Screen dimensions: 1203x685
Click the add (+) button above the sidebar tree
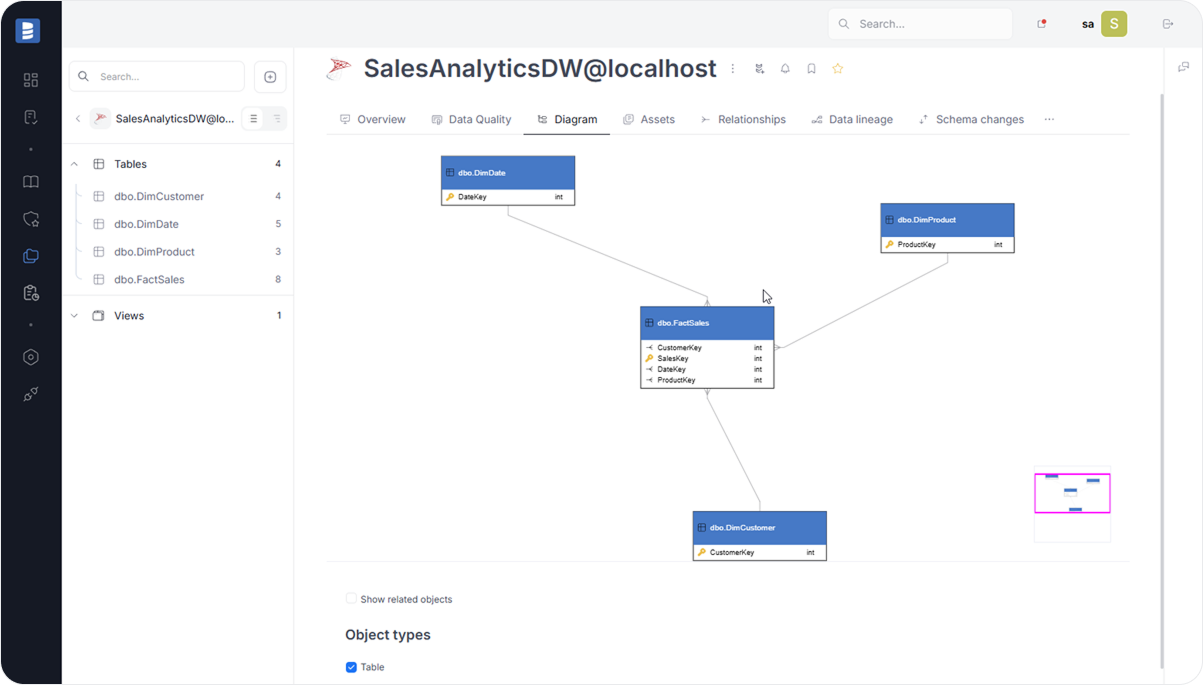269,76
